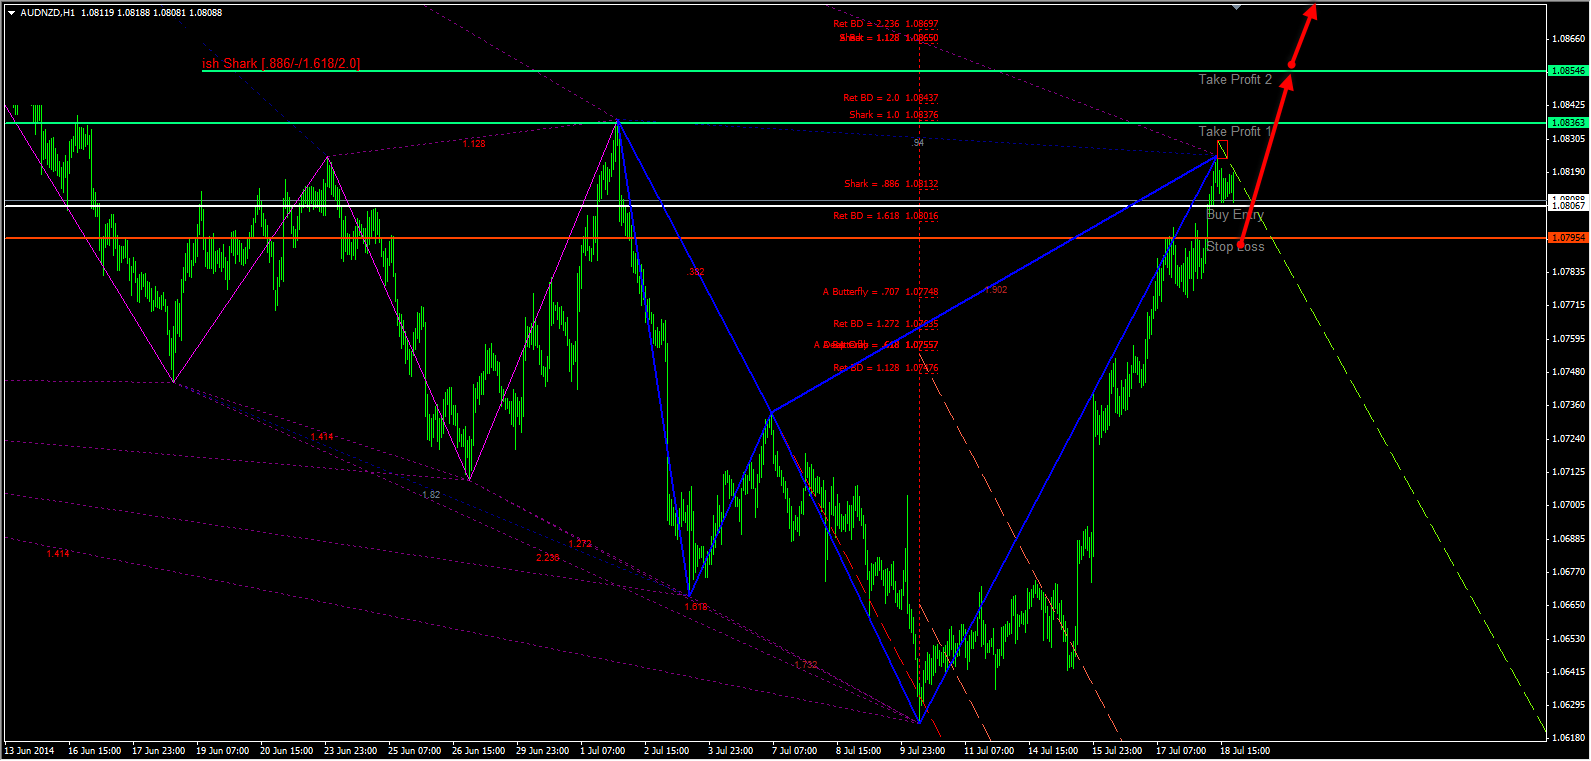This screenshot has width=1591, height=761.
Task: Select the Take Profit 2 text label
Action: pyautogui.click(x=1235, y=80)
